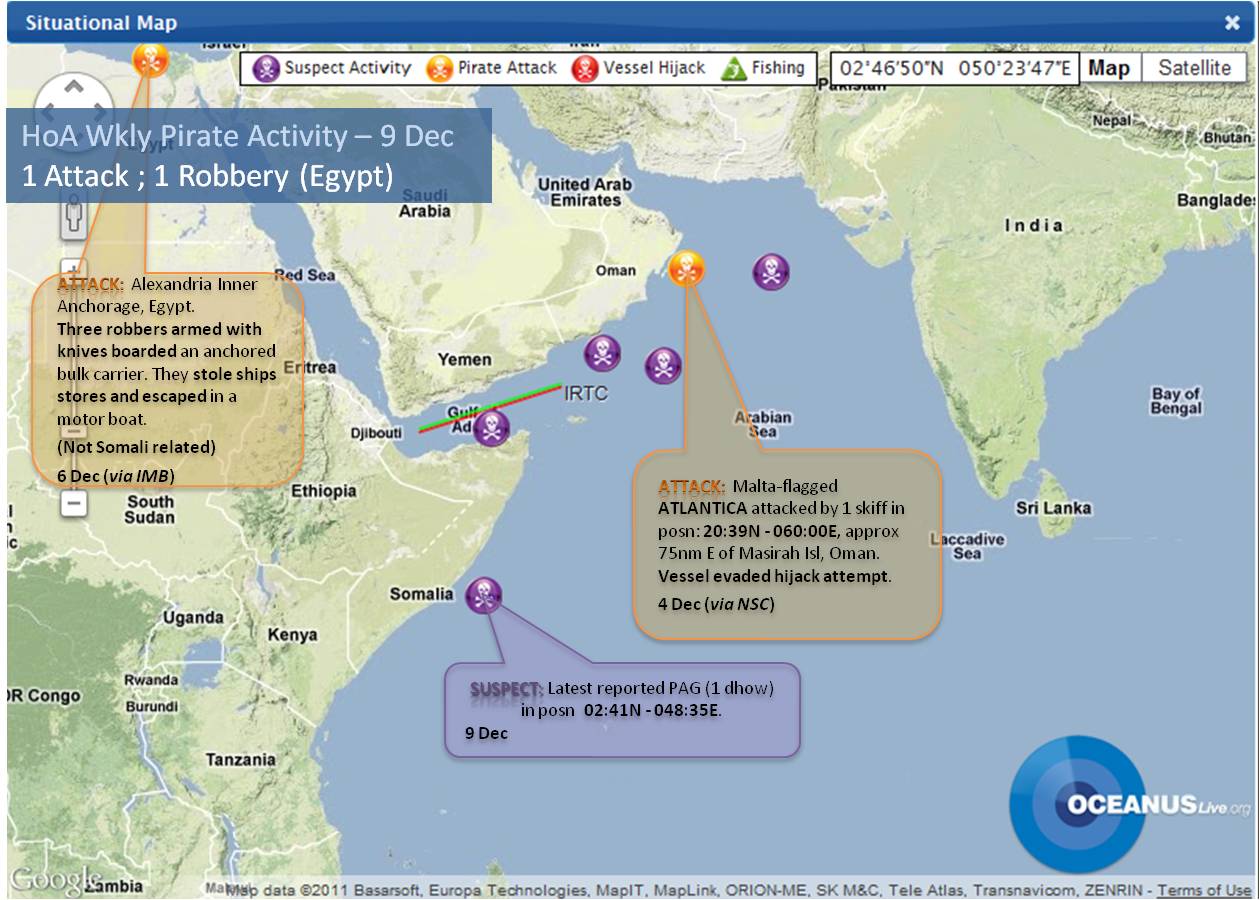Click the Fishing legend icon
Screen dimensions: 1260x900
coord(734,68)
